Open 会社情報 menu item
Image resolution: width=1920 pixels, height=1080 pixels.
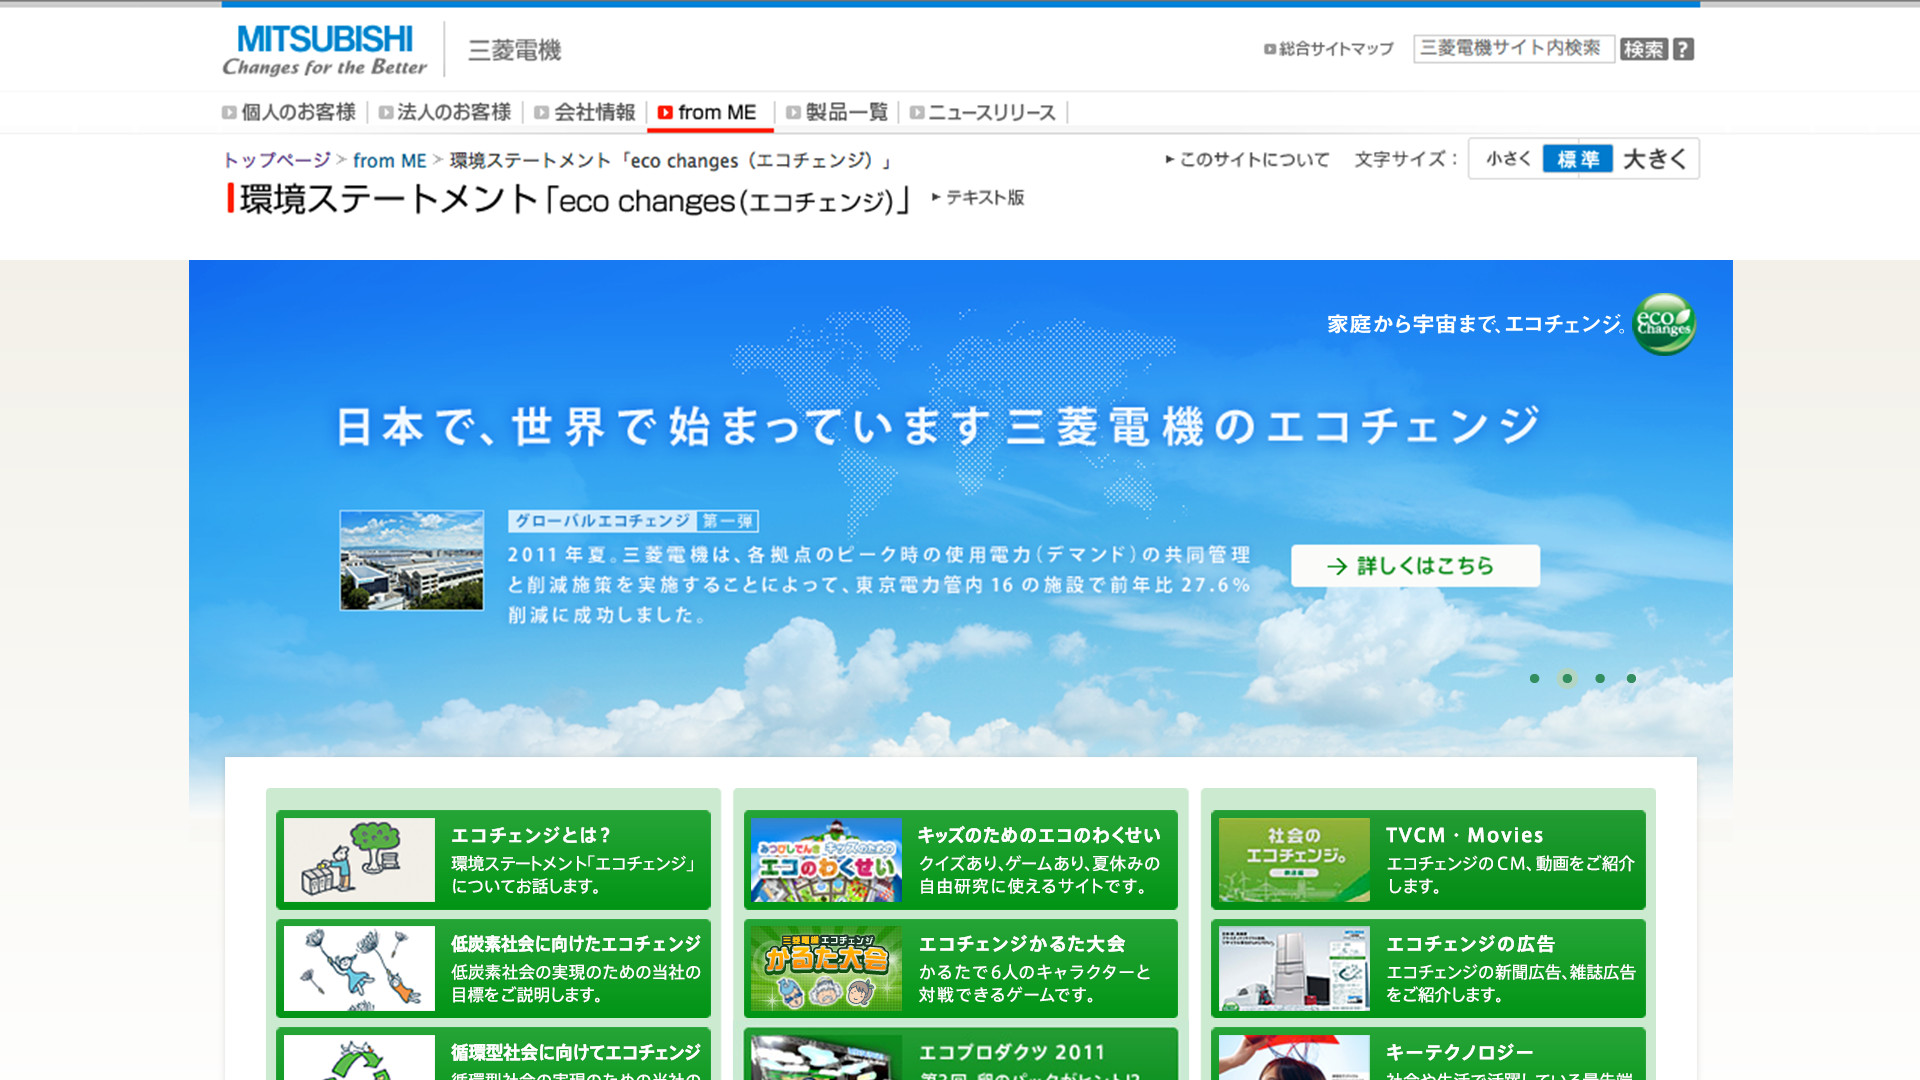(x=585, y=112)
